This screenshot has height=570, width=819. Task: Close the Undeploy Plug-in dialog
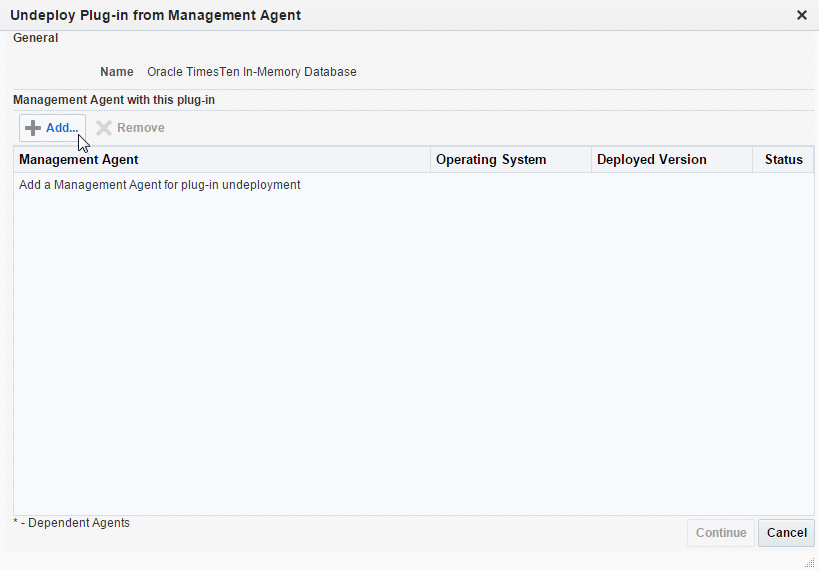(802, 15)
